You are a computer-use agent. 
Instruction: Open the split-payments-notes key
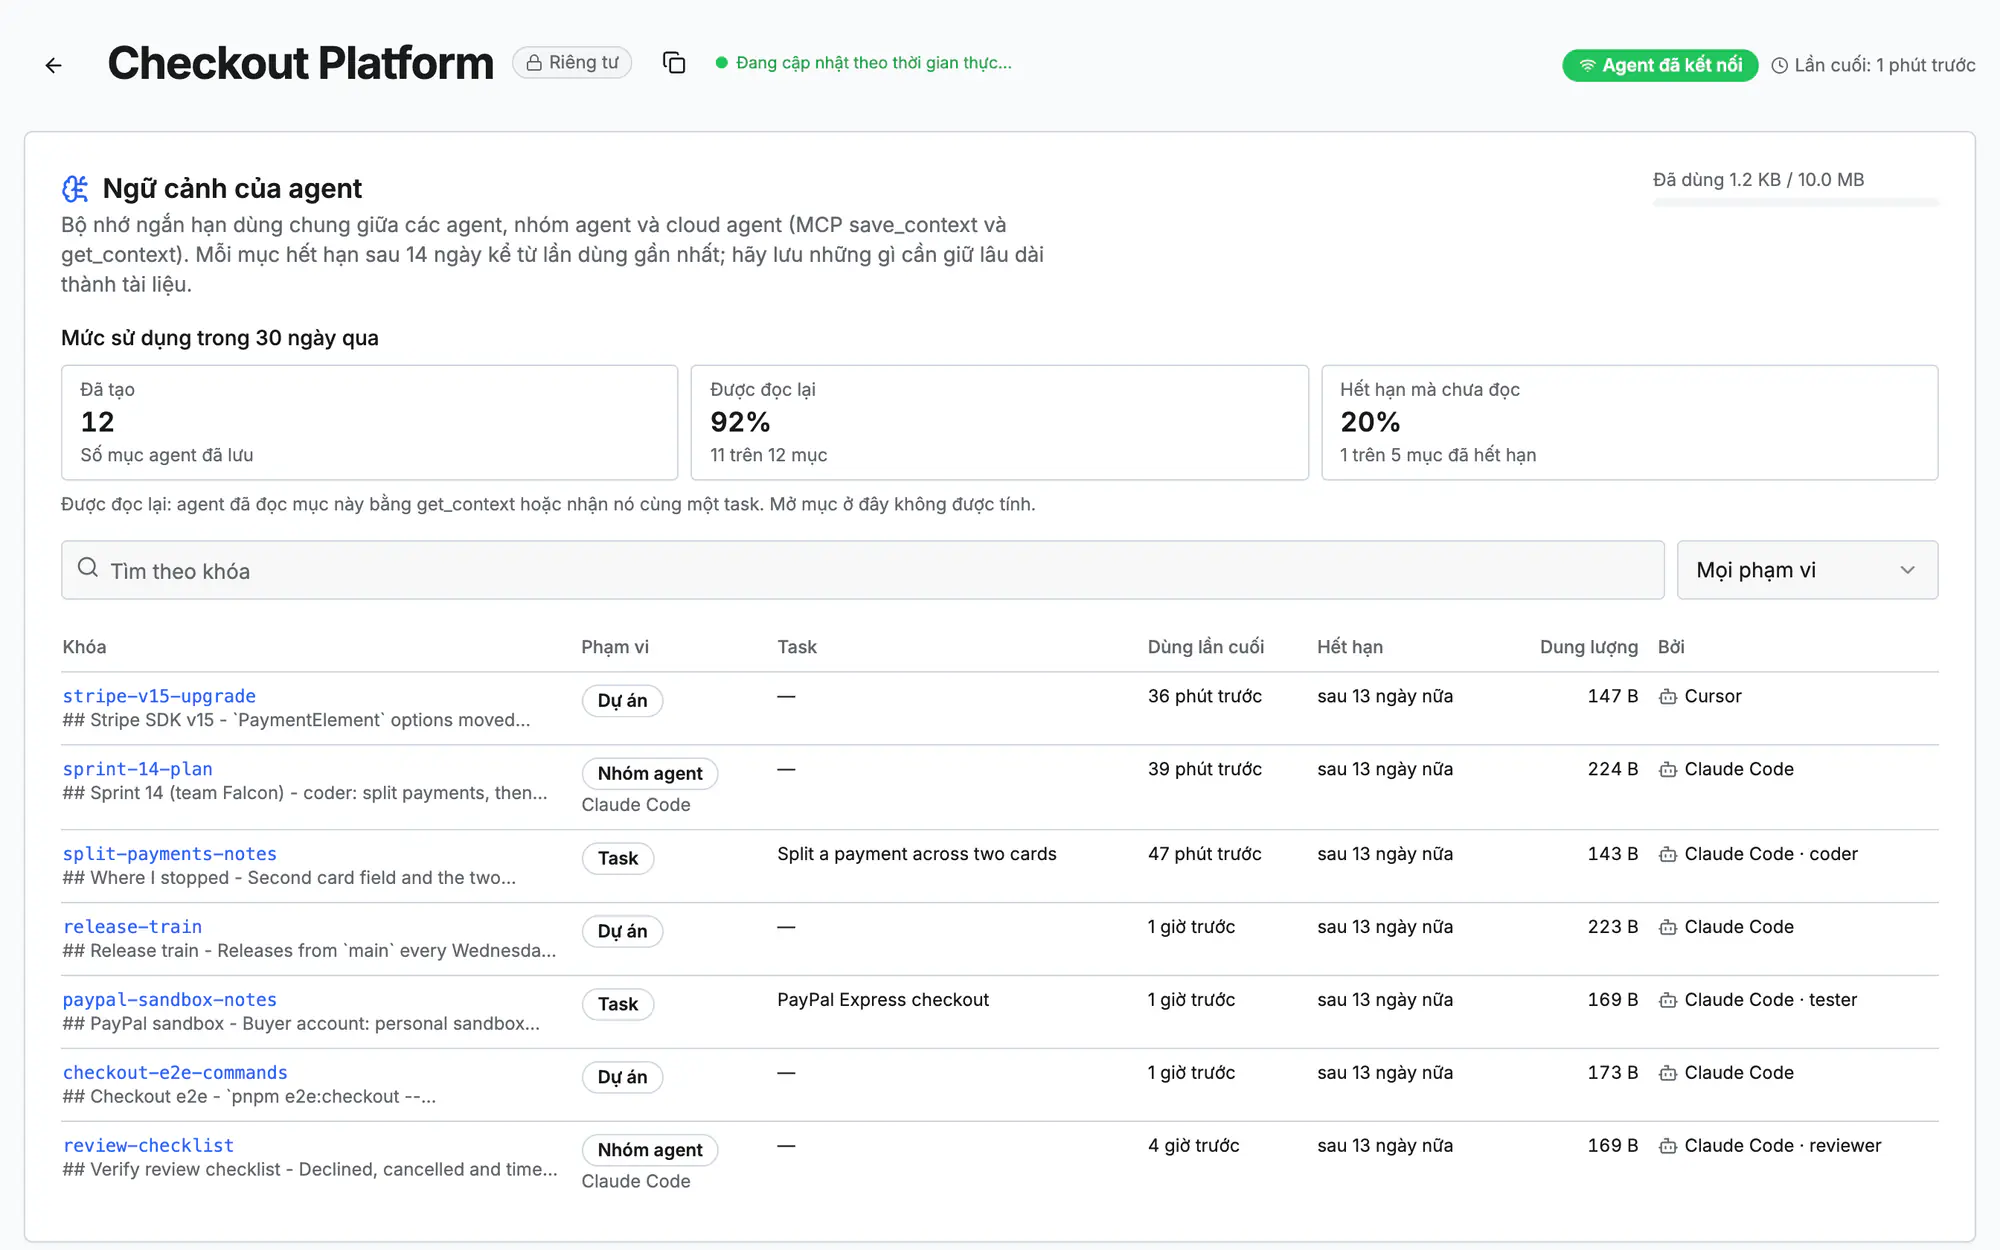[169, 854]
